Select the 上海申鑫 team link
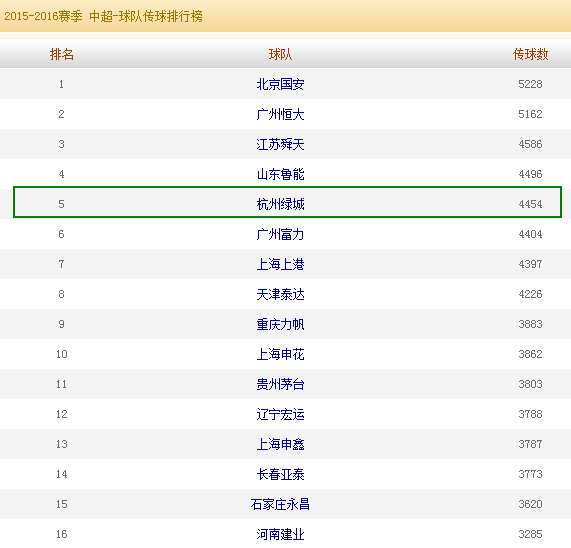 (280, 444)
